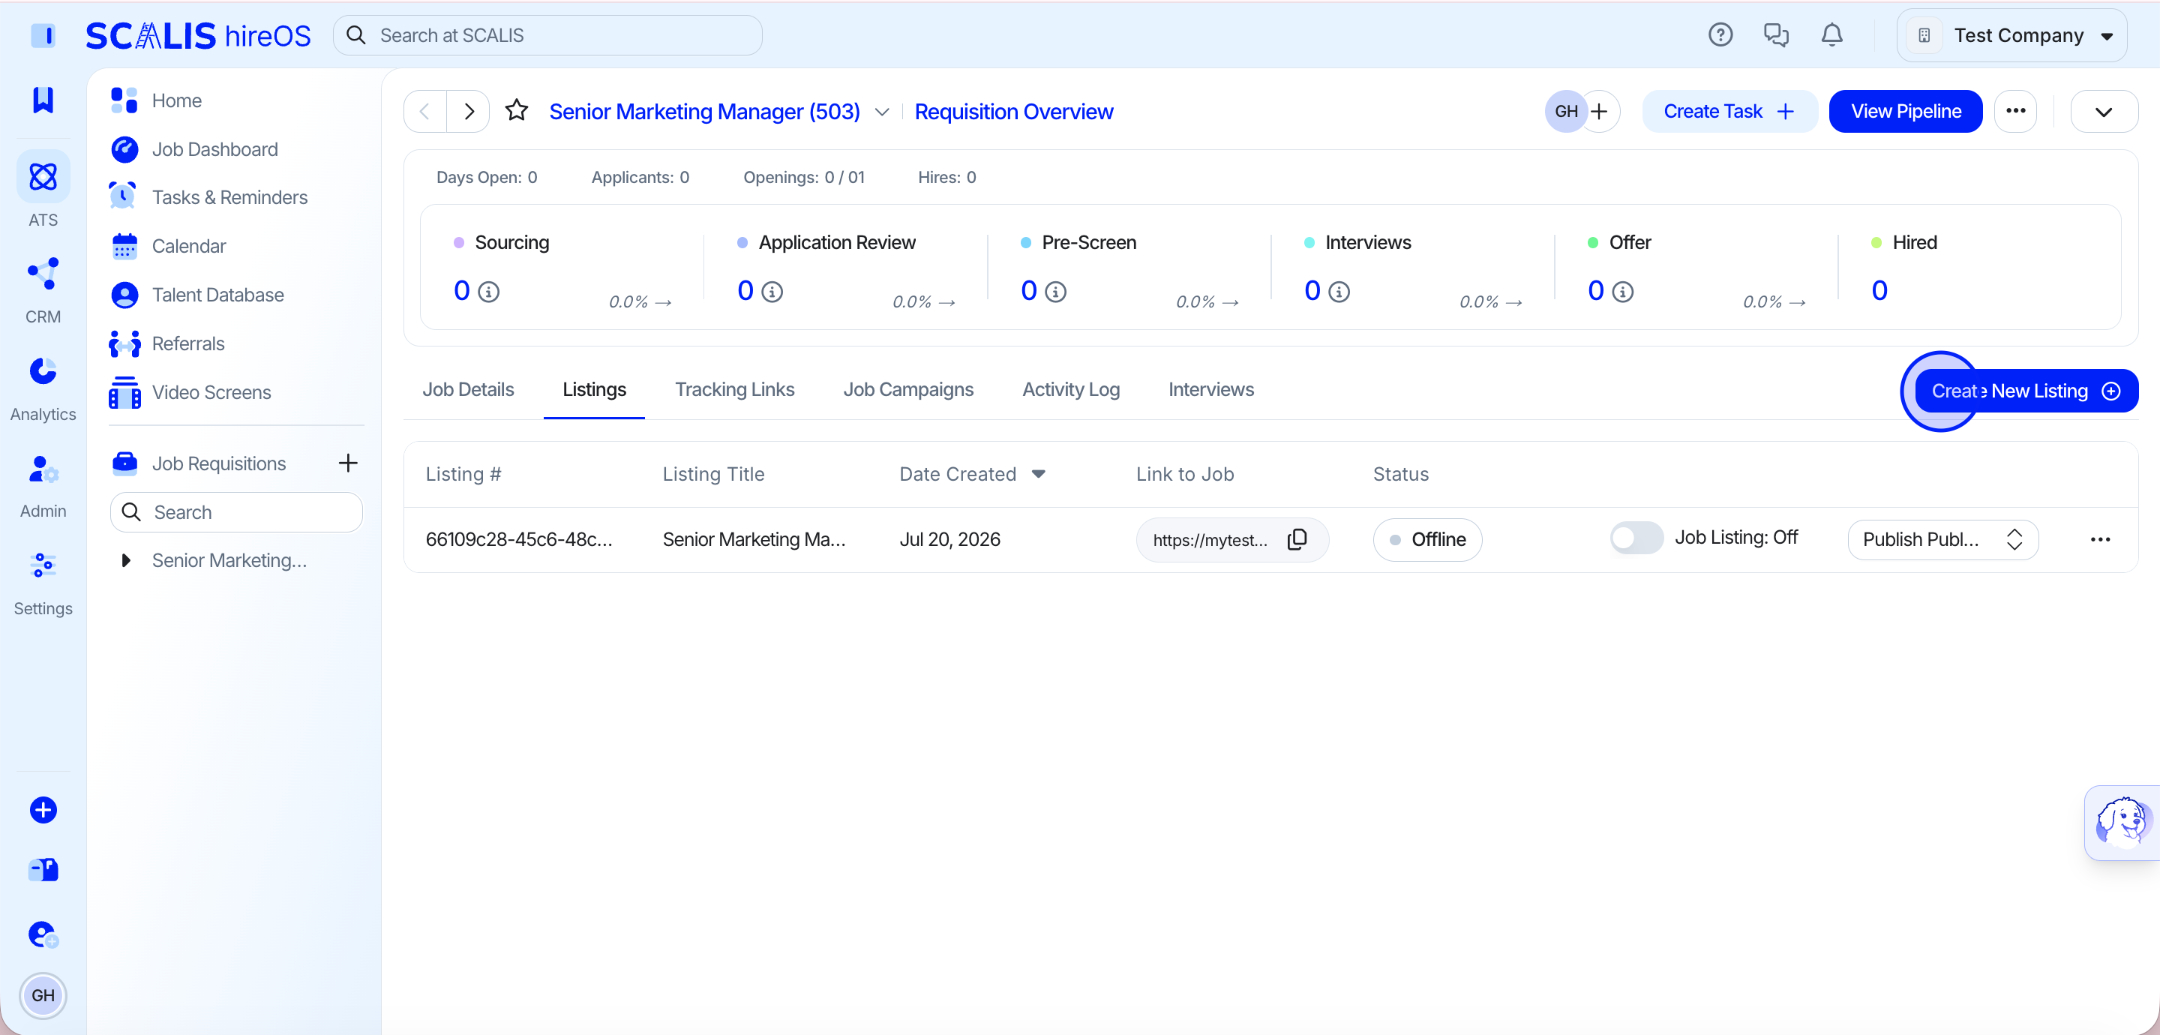Open Talent Database
The height and width of the screenshot is (1035, 2160).
(x=218, y=295)
